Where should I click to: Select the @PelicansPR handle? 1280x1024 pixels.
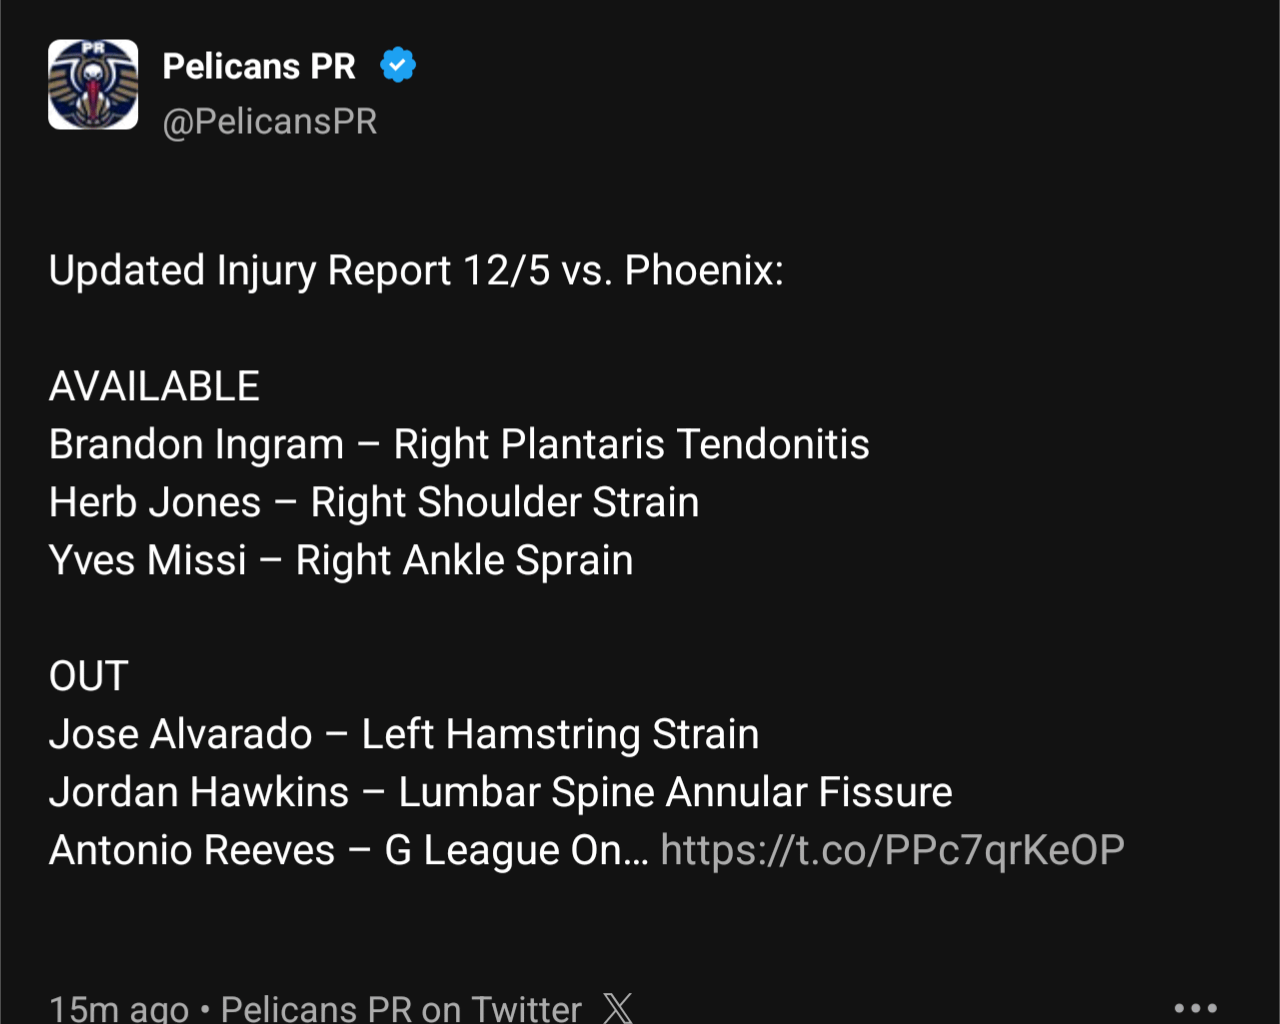tap(269, 120)
